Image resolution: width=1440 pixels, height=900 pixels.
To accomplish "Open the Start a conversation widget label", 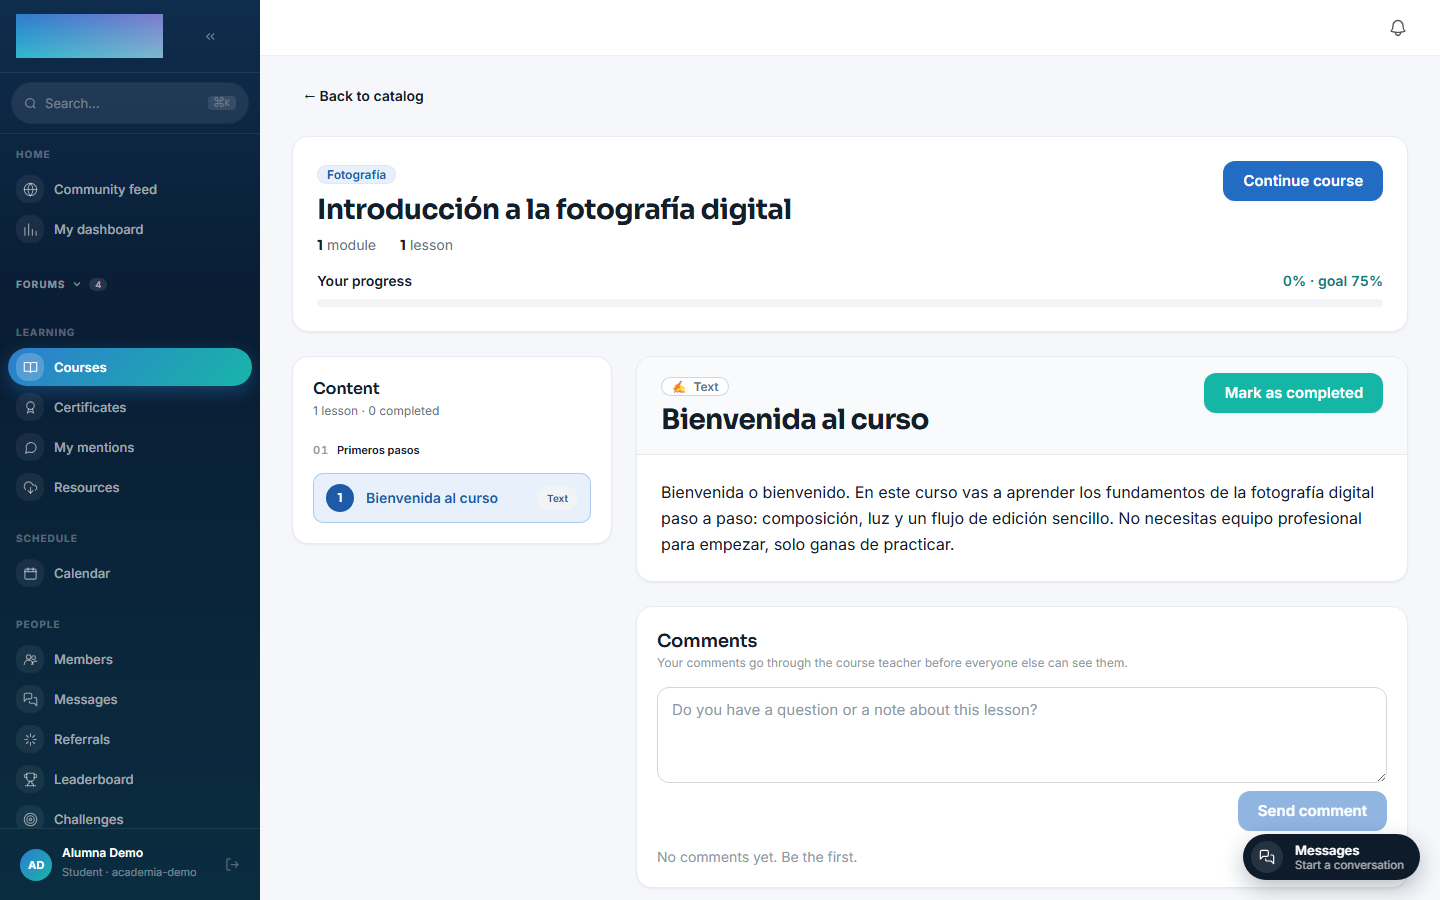I will (1349, 865).
